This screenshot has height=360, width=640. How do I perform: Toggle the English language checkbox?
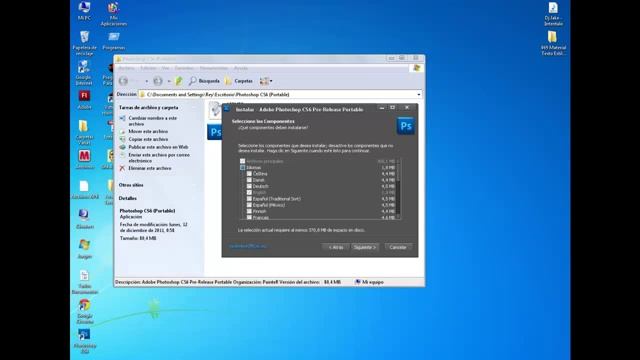[249, 192]
